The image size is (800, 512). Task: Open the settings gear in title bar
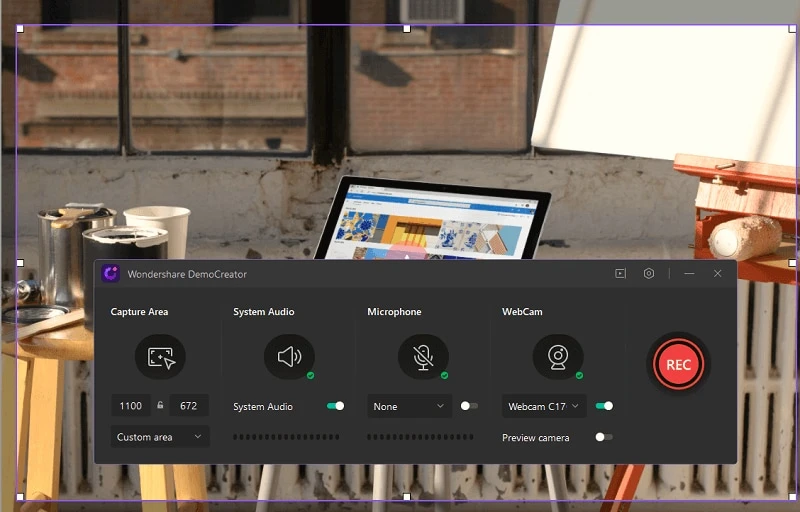point(649,273)
